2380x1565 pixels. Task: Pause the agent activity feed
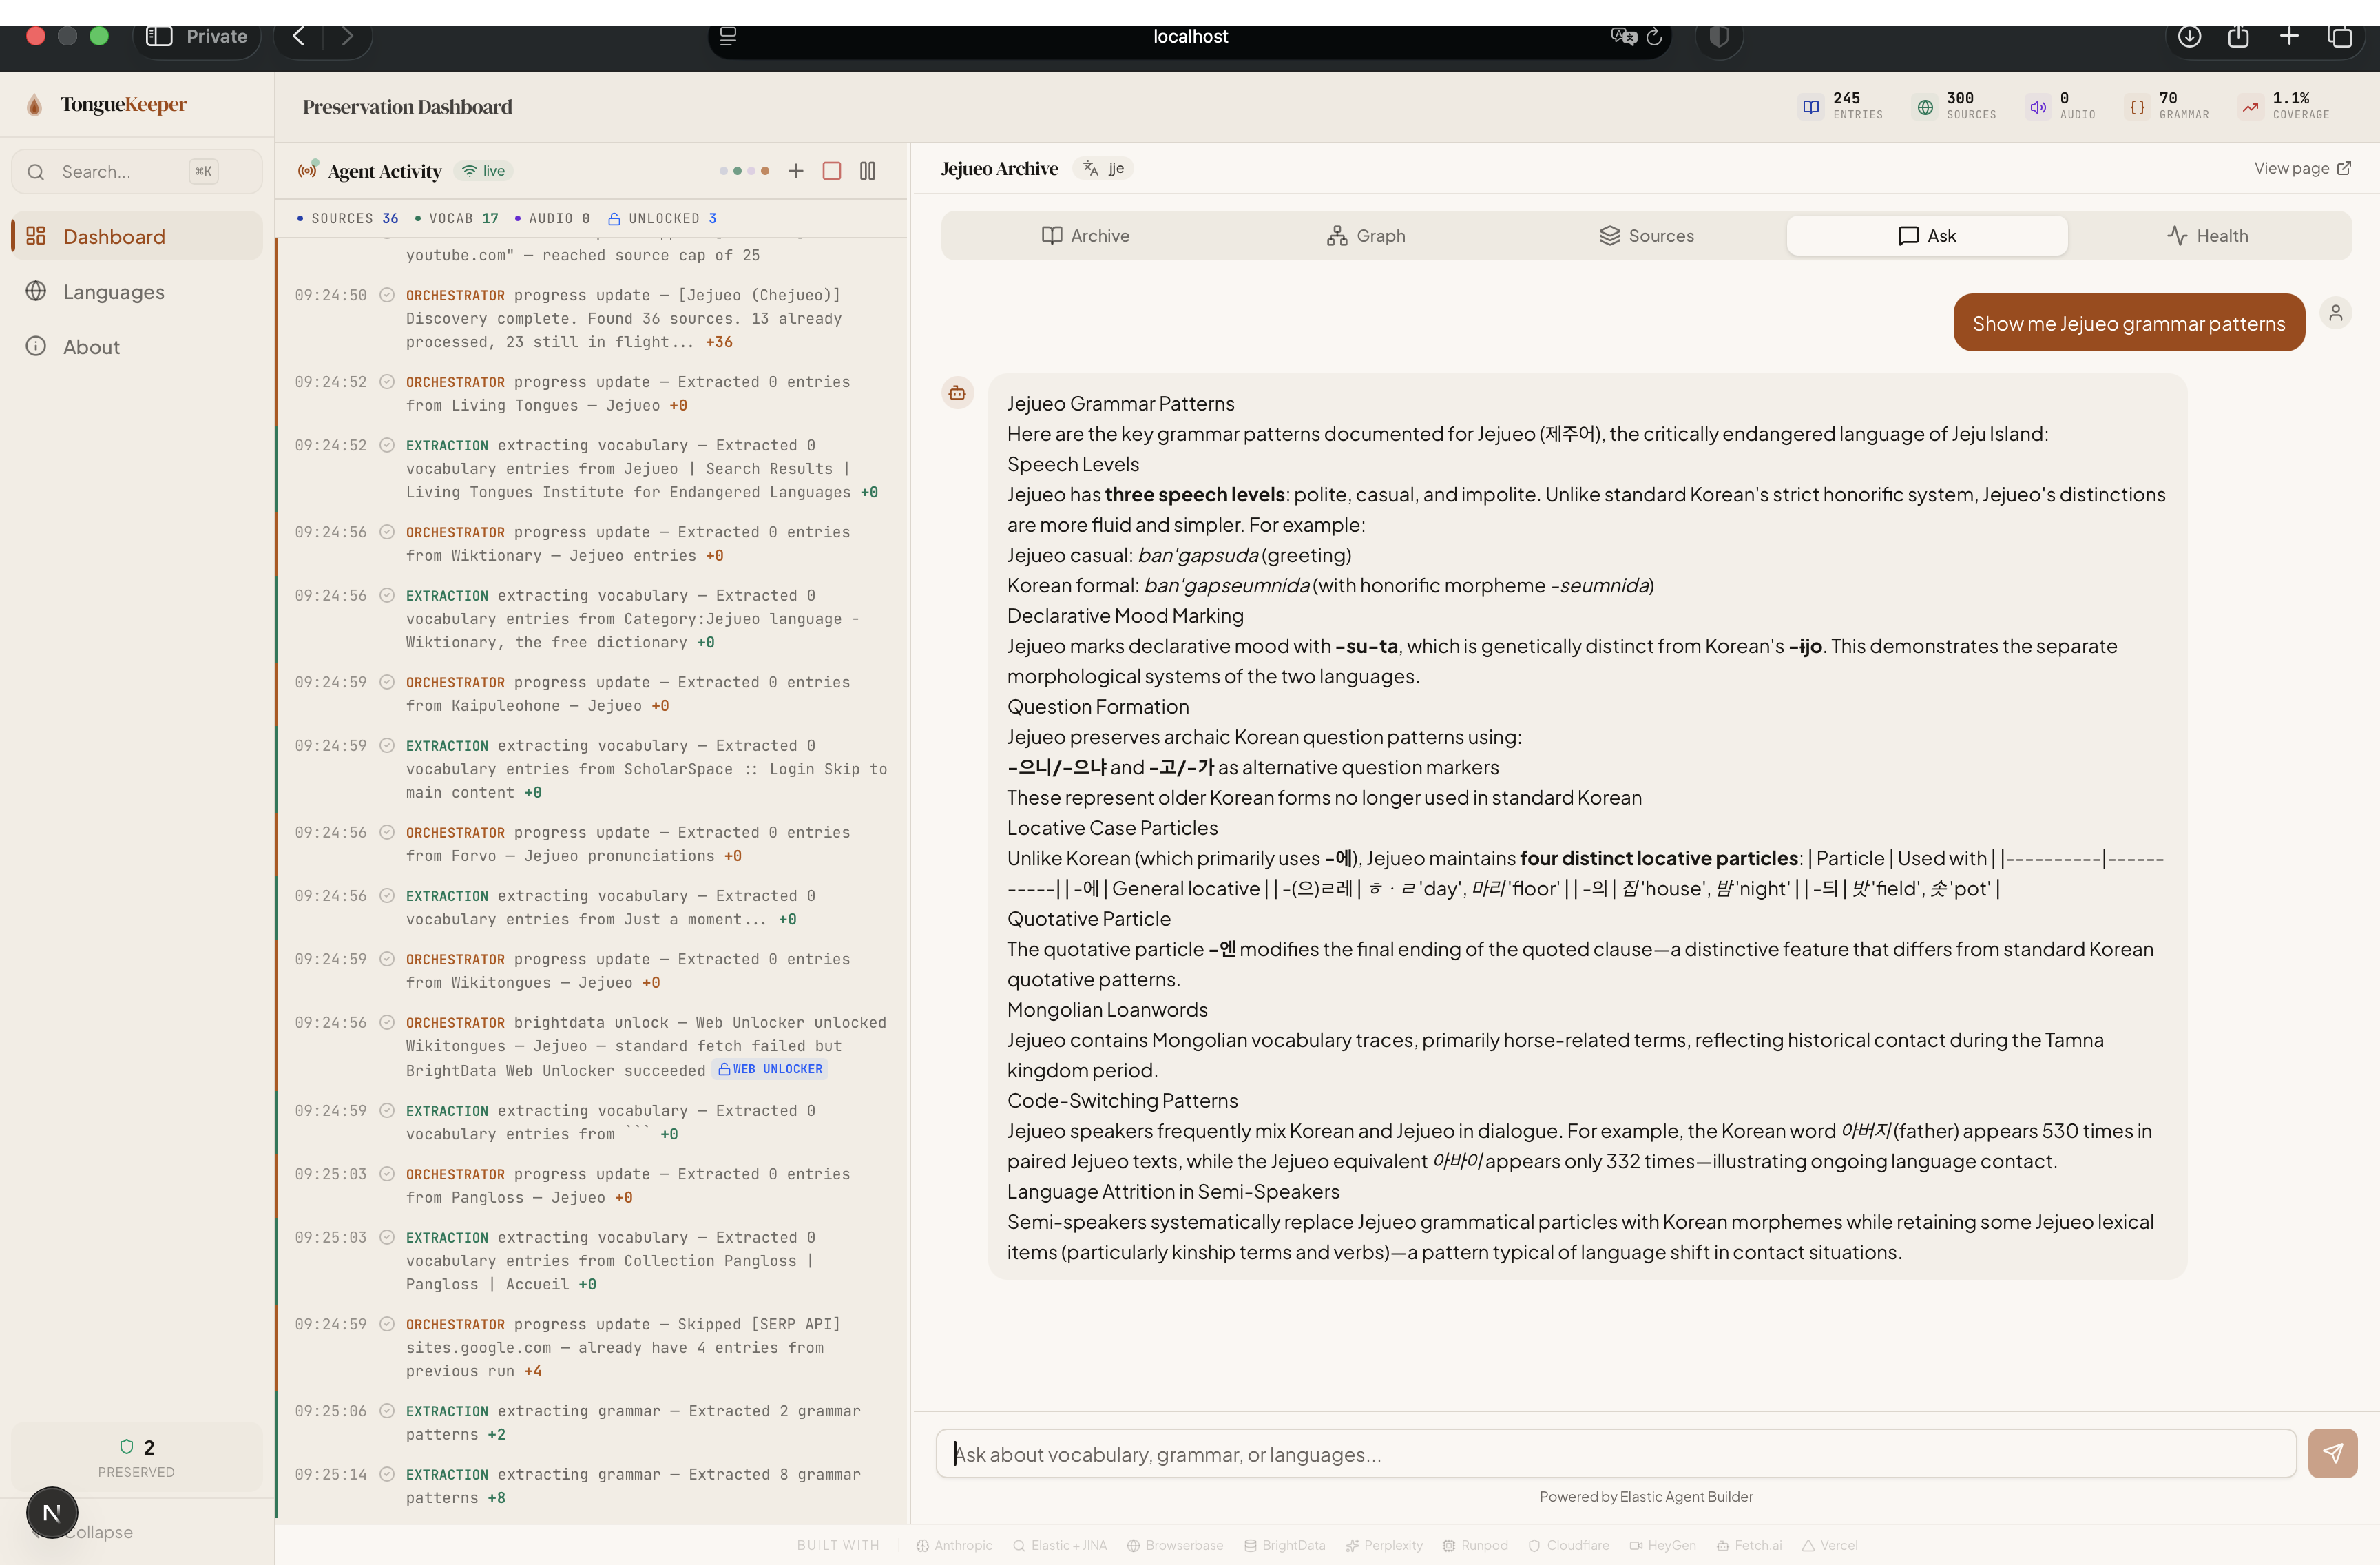[x=867, y=171]
